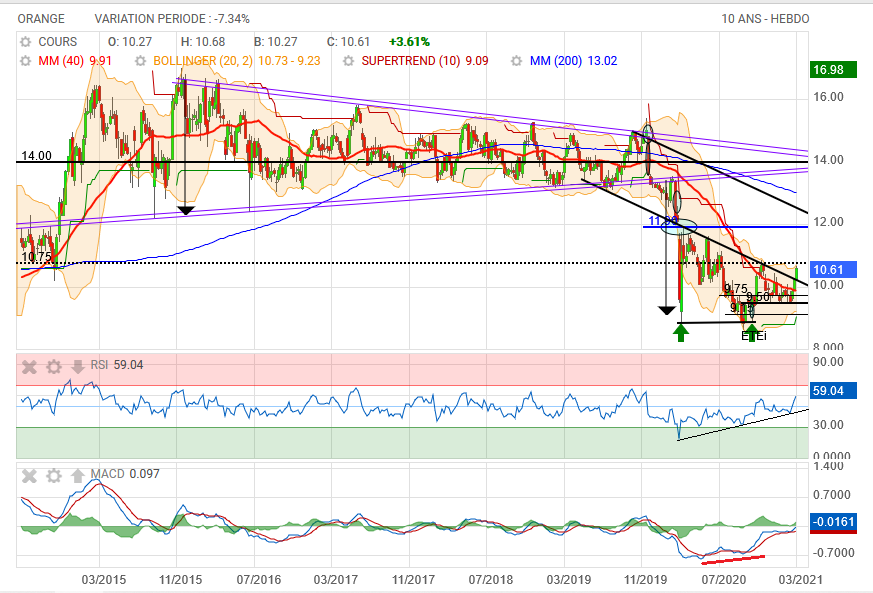This screenshot has width=873, height=593.
Task: Remove the RSI indicator panel
Action: click(x=29, y=366)
